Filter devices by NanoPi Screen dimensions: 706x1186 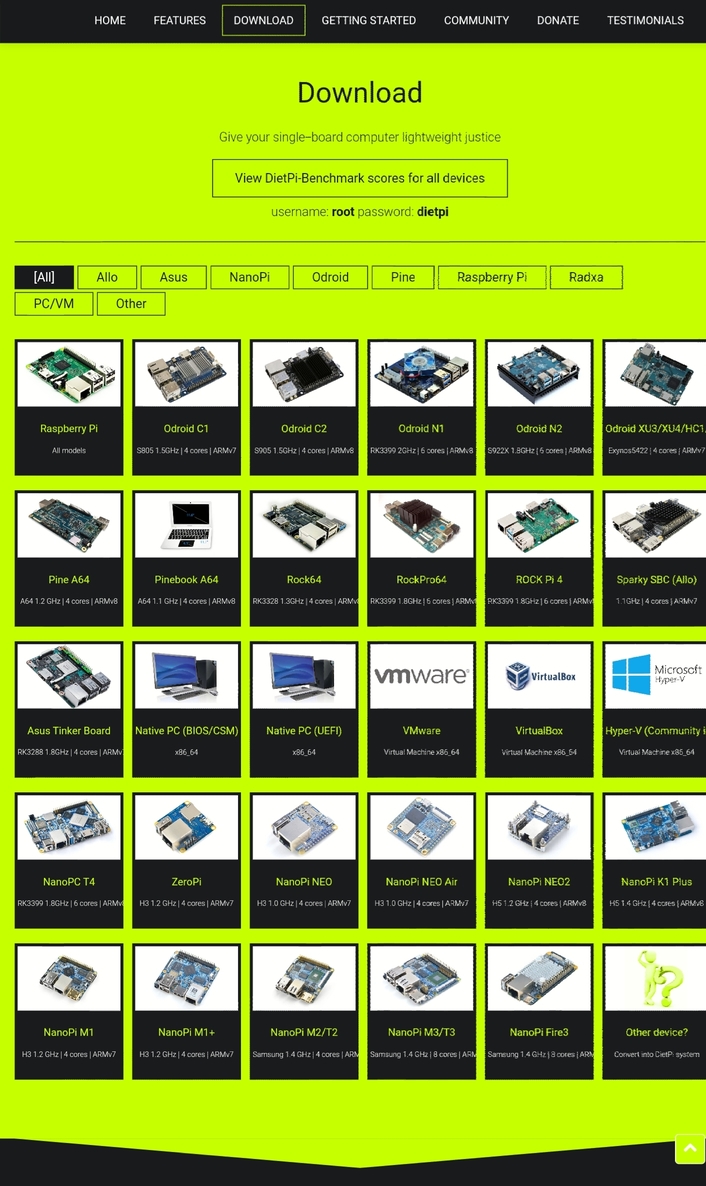coord(250,277)
